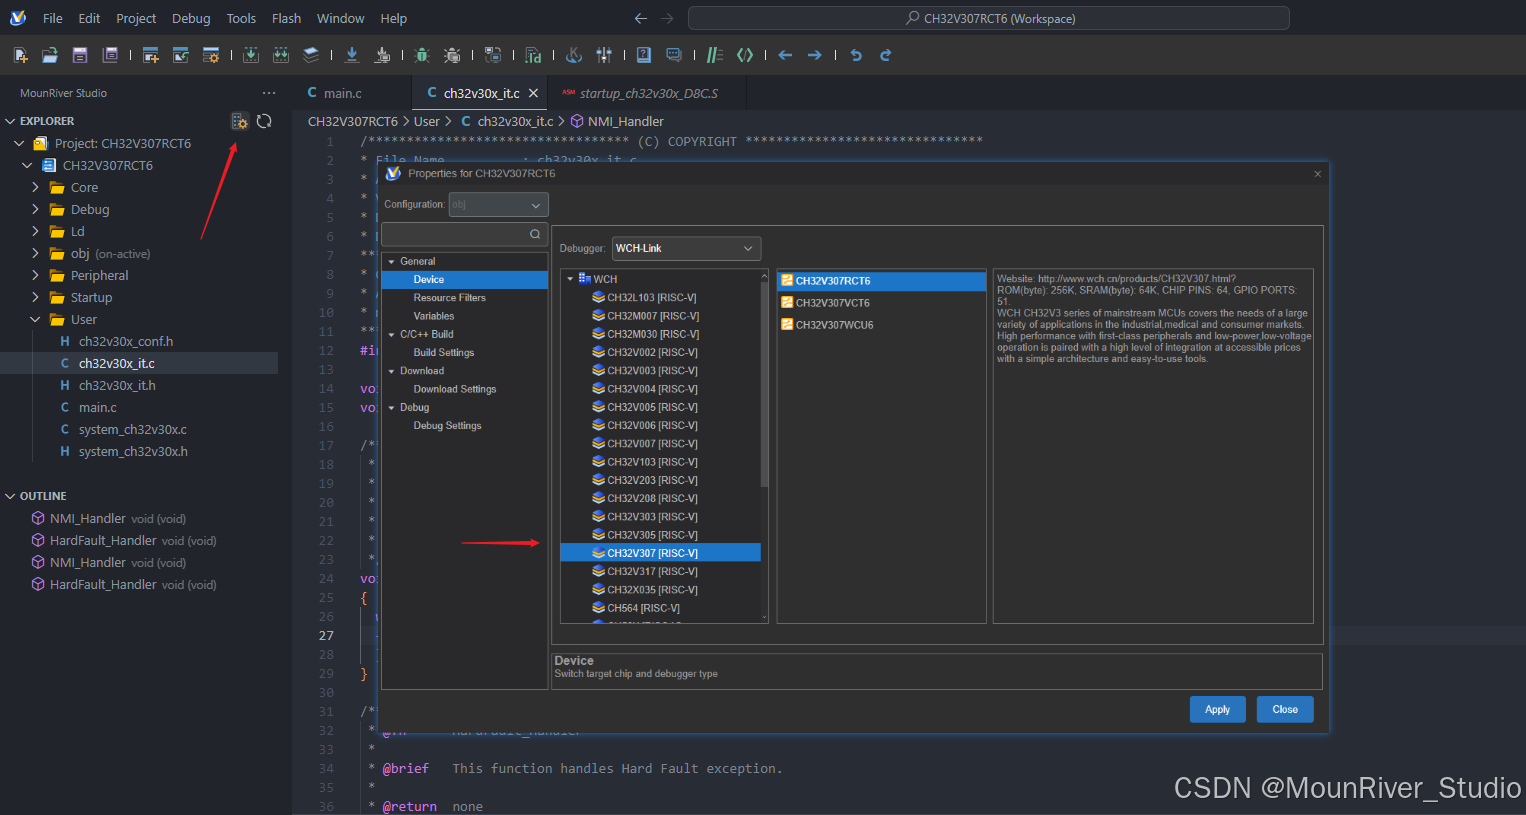
Task: Collapse the OUTLINE section
Action: [x=11, y=496]
